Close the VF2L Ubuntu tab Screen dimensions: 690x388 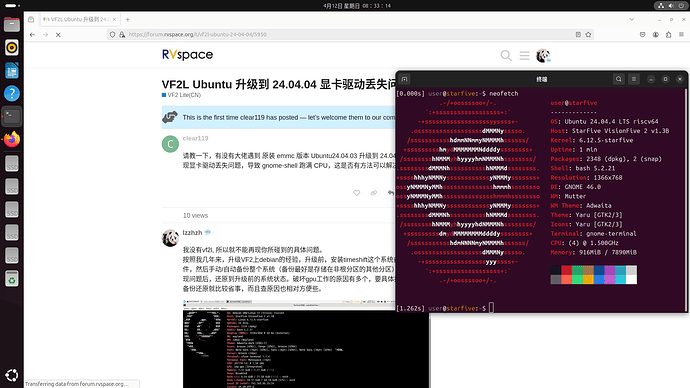coord(114,19)
